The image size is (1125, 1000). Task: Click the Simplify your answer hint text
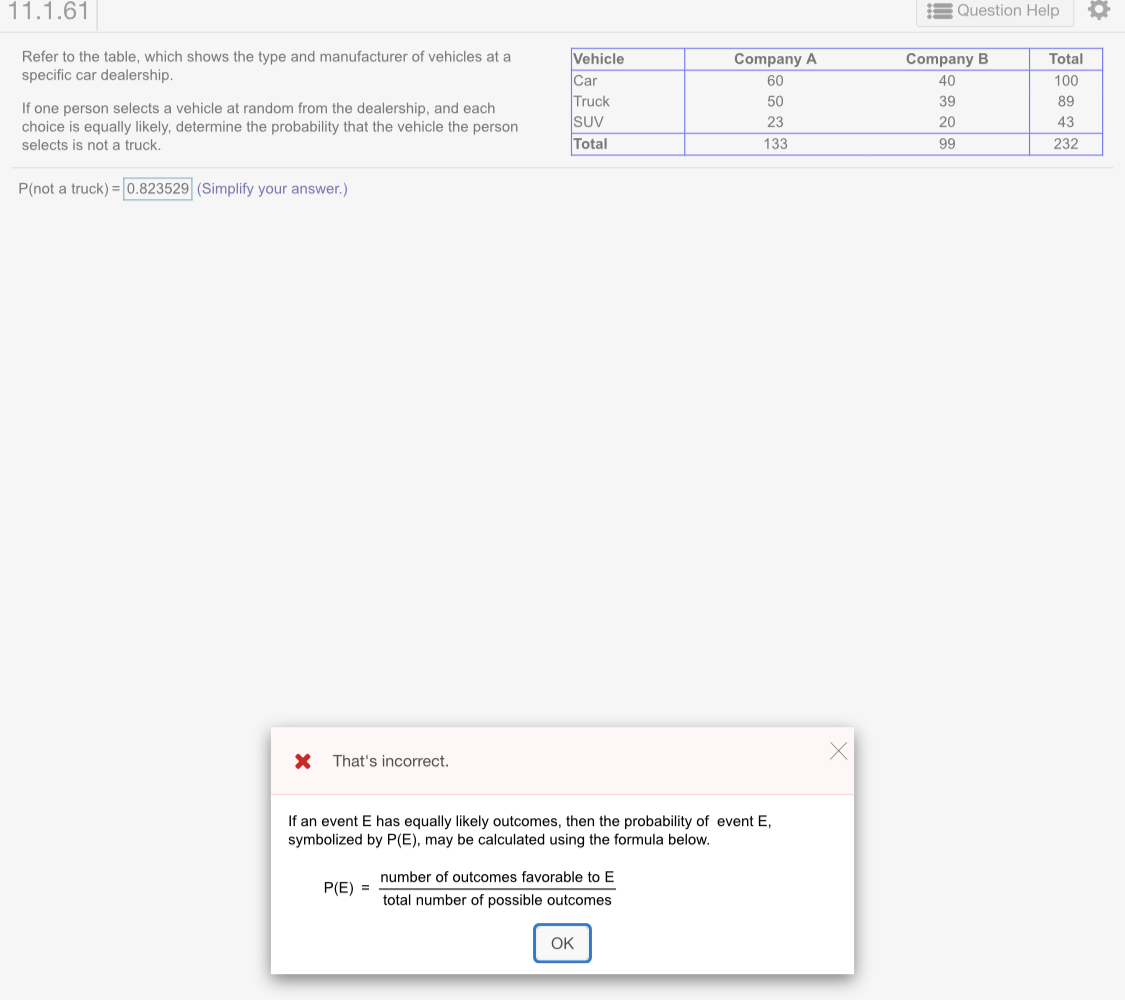[x=271, y=189]
